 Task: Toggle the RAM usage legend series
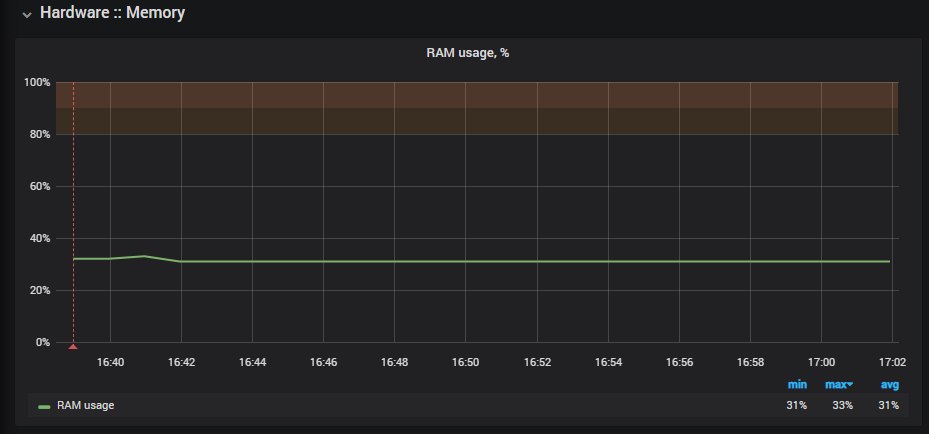(x=85, y=406)
